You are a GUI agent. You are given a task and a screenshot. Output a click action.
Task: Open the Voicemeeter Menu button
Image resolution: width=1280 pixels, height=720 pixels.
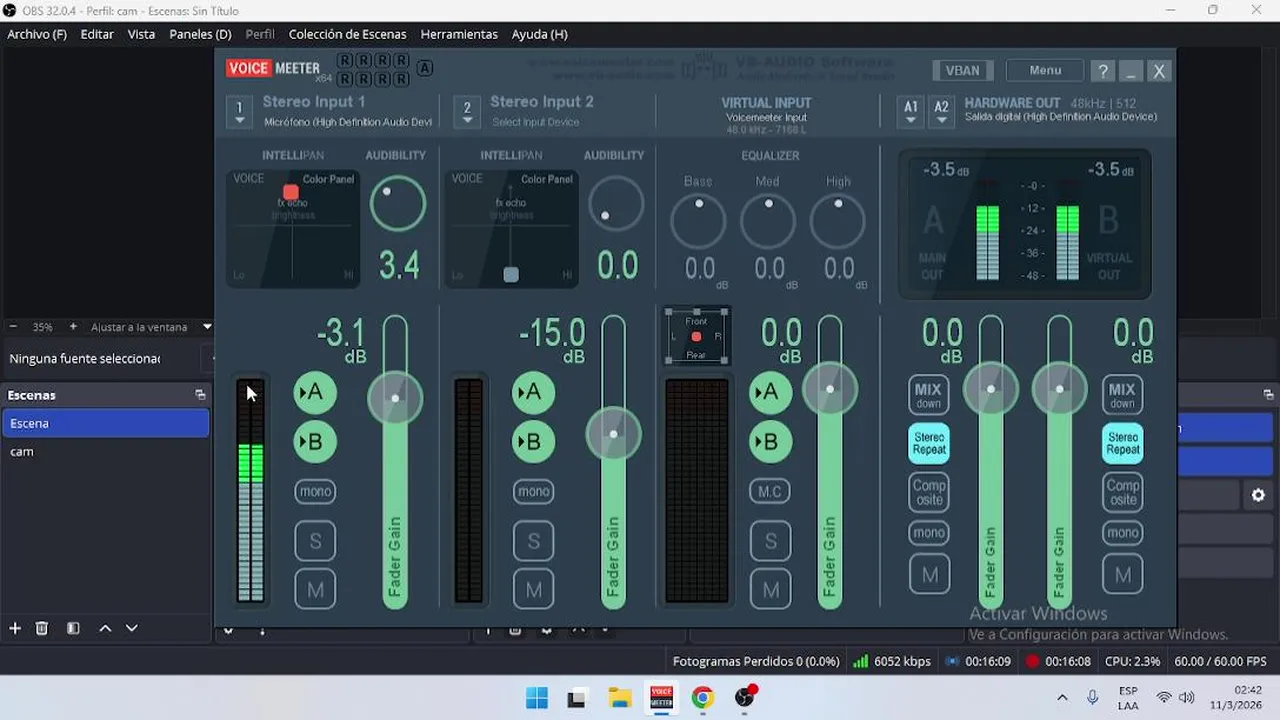coord(1045,70)
